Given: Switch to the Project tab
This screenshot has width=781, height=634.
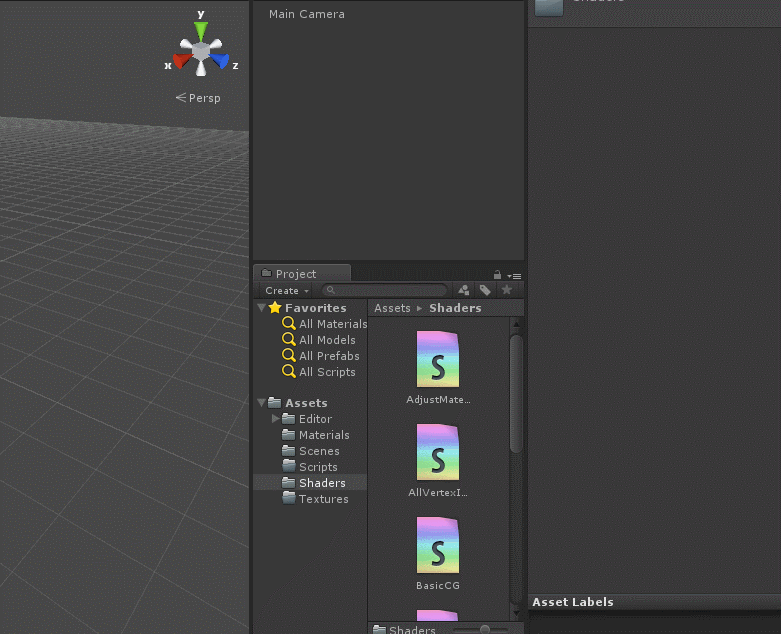Looking at the screenshot, I should [x=296, y=274].
